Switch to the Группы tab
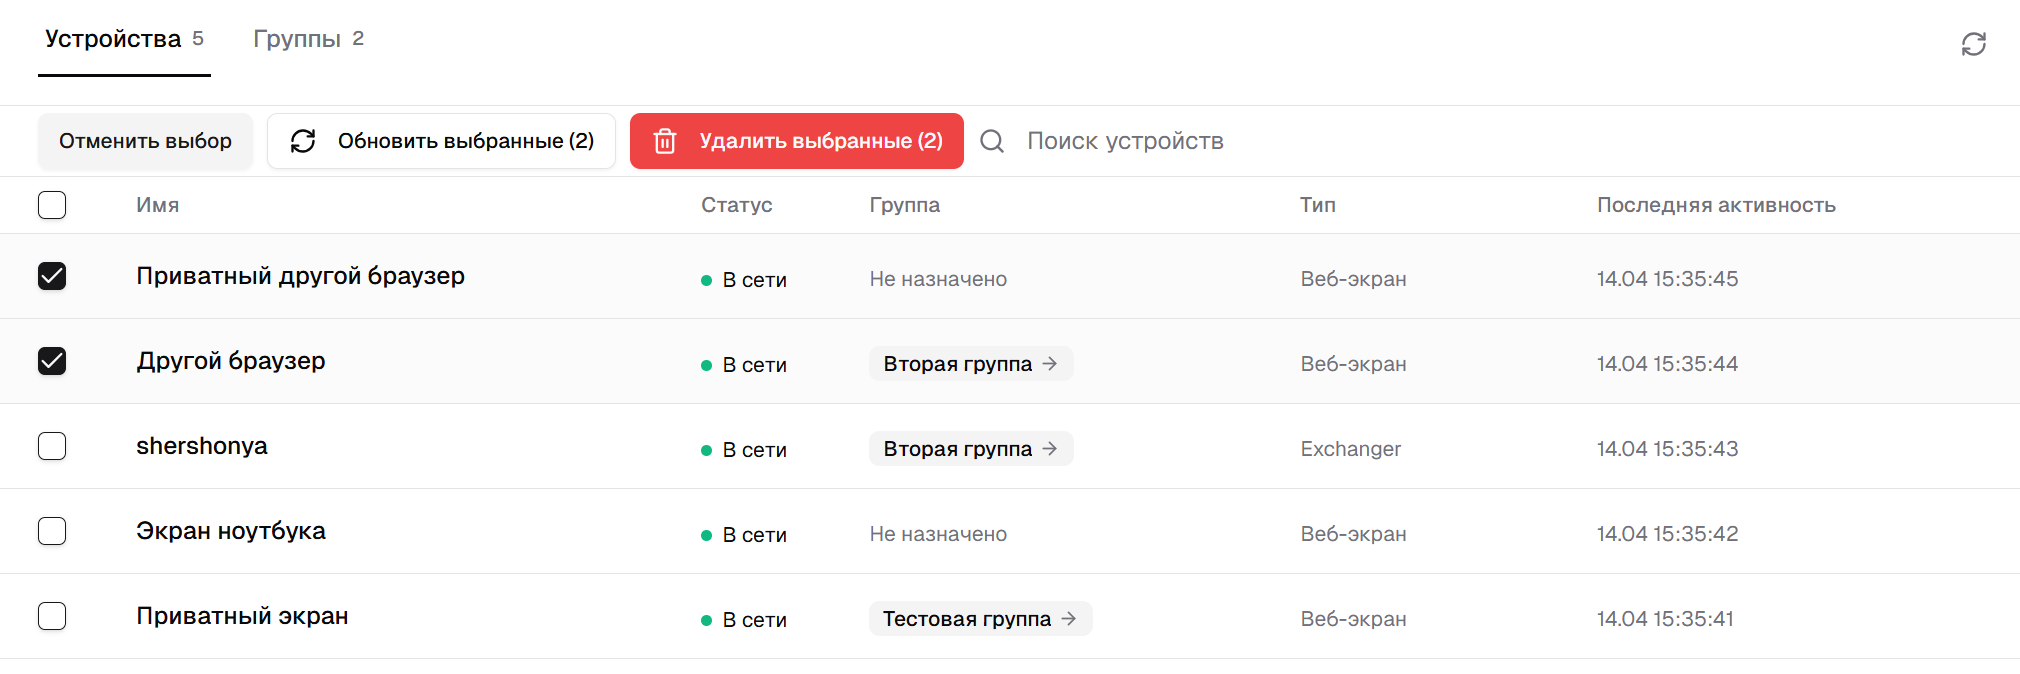Image resolution: width=2020 pixels, height=674 pixels. pyautogui.click(x=308, y=39)
